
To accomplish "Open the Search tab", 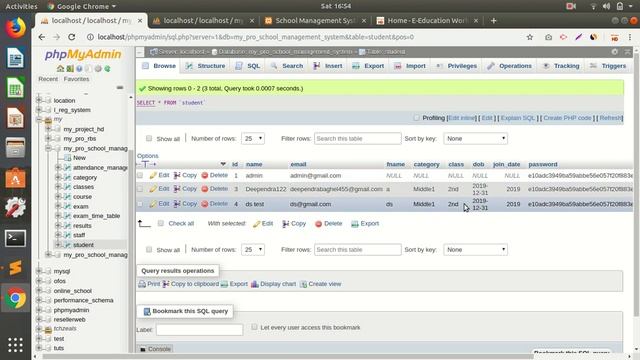I will click(x=287, y=66).
